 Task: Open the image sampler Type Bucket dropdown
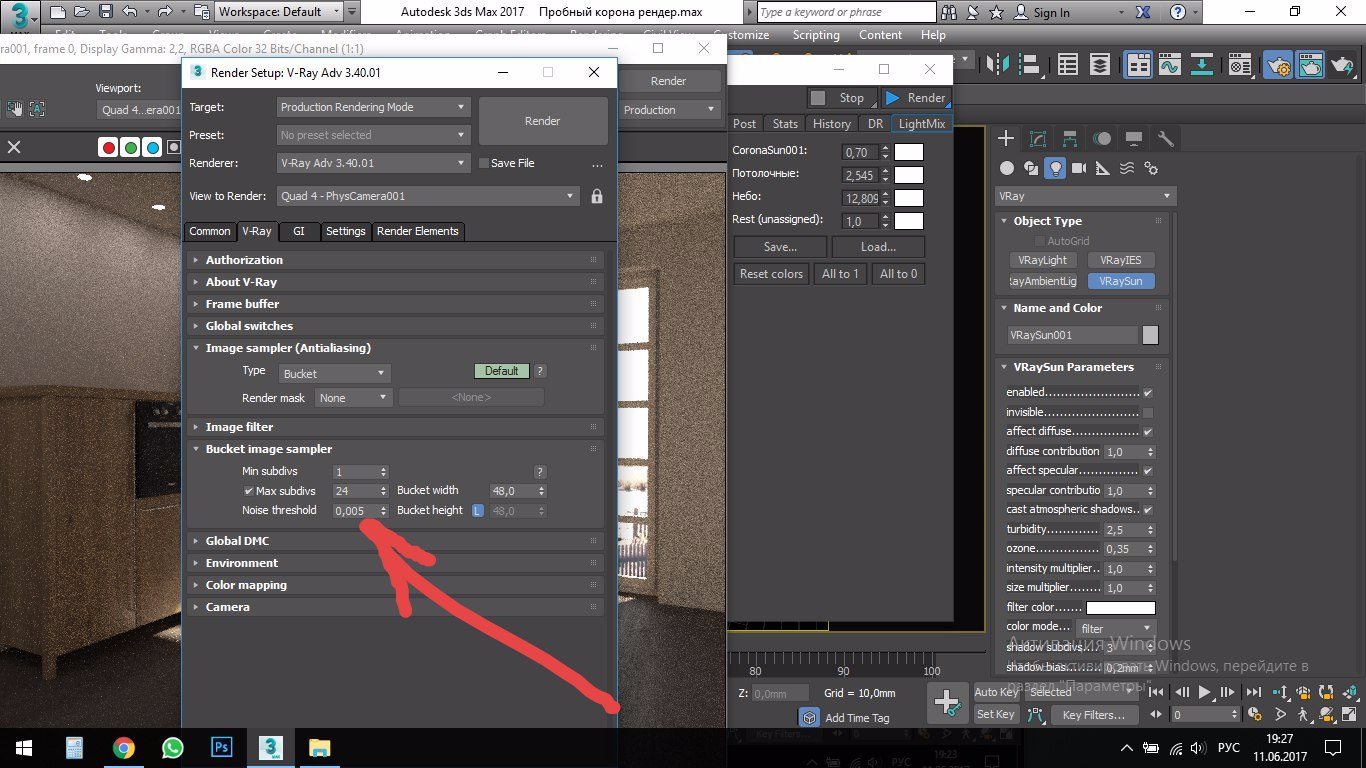(335, 373)
